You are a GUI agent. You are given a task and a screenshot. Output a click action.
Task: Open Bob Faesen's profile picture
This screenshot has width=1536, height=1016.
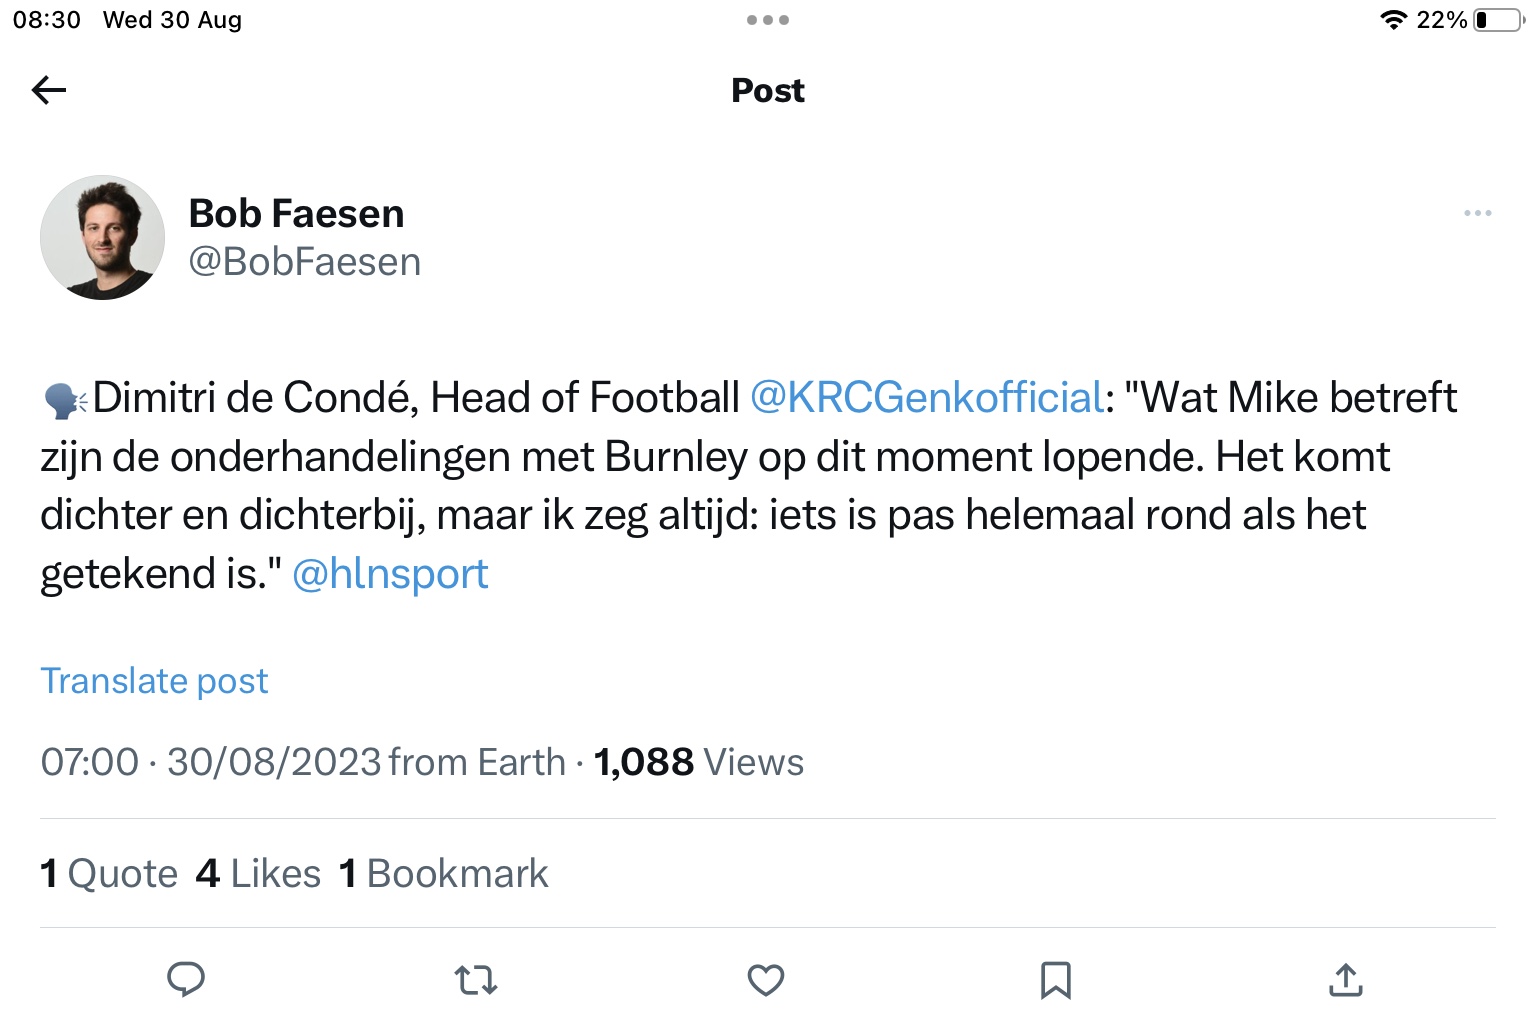tap(102, 238)
